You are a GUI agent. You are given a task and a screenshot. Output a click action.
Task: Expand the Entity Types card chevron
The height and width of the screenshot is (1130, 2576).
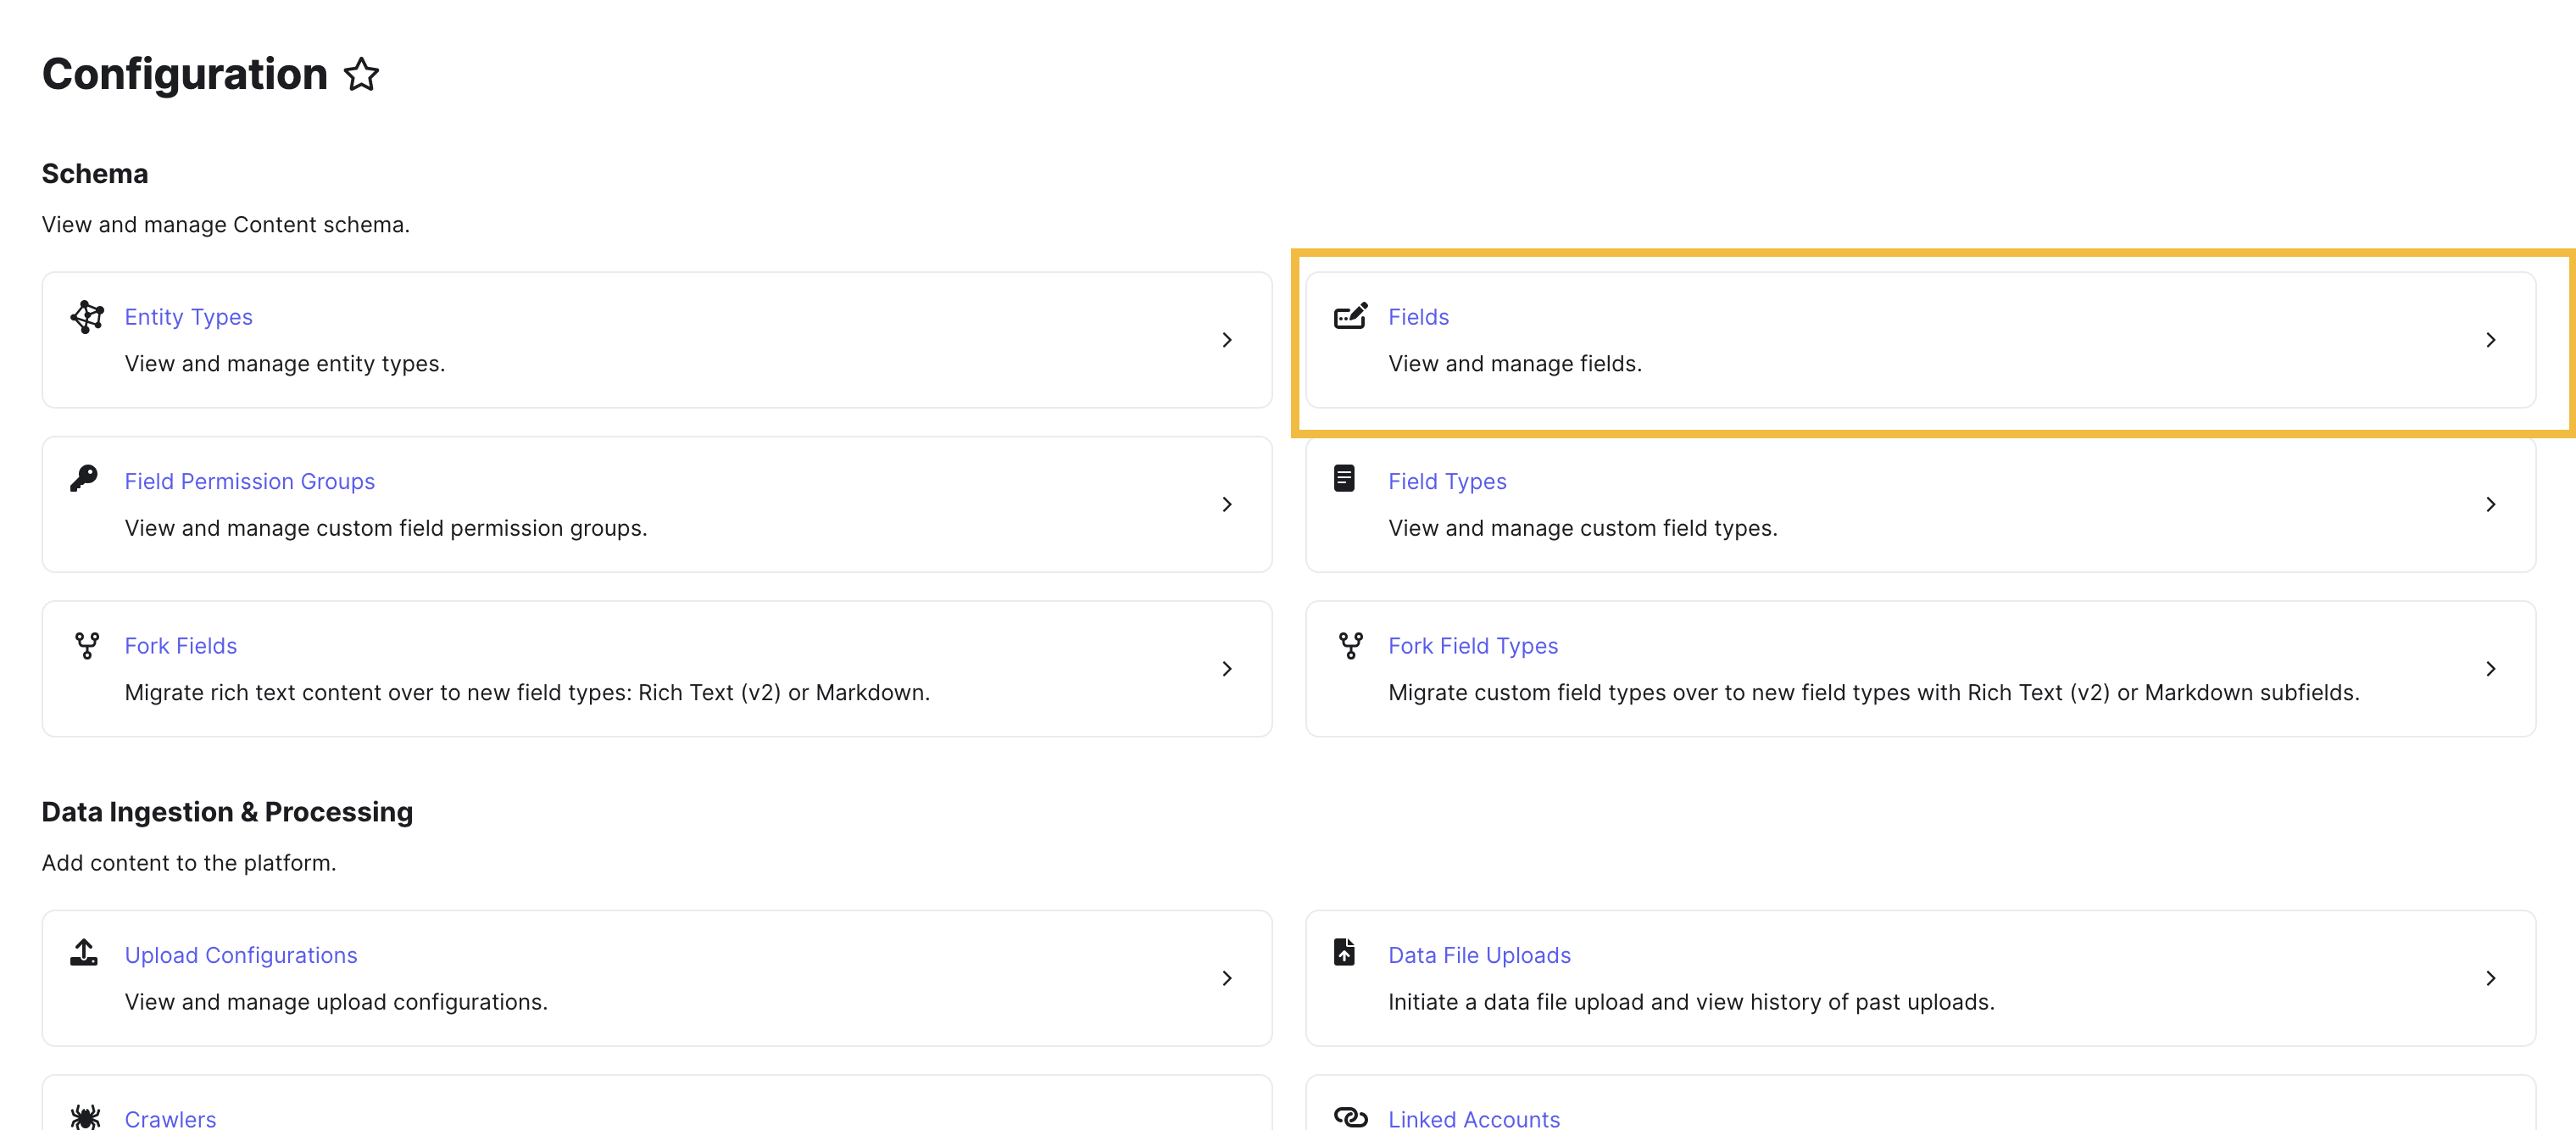tap(1227, 340)
